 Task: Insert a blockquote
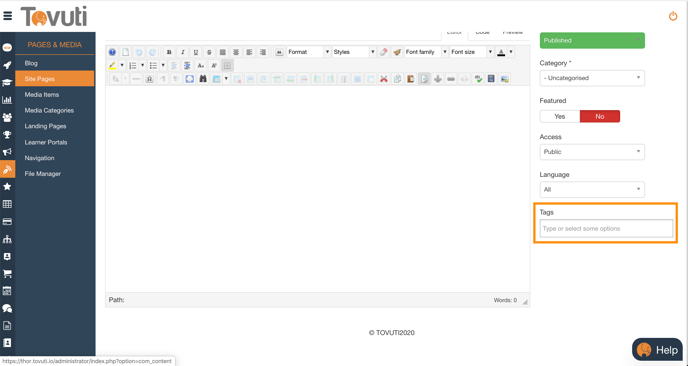coord(279,52)
